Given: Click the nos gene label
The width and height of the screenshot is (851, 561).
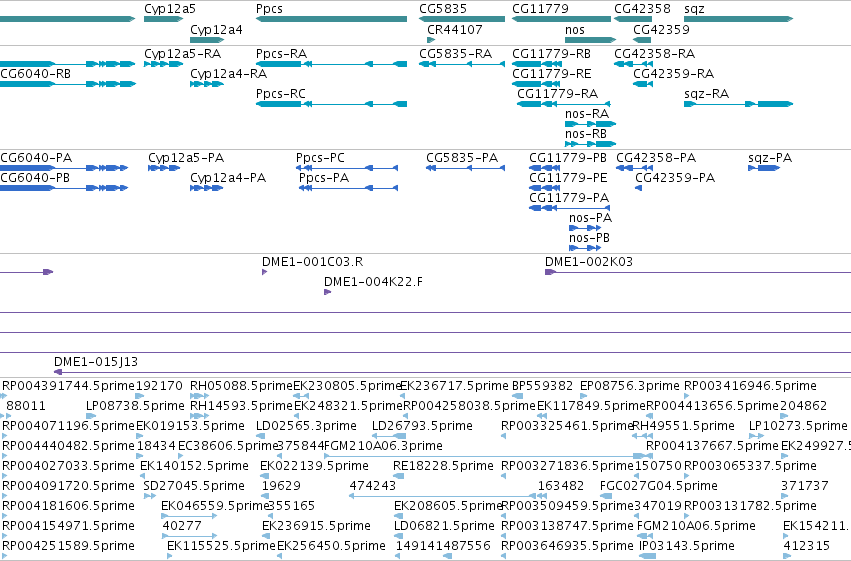Looking at the screenshot, I should (575, 29).
